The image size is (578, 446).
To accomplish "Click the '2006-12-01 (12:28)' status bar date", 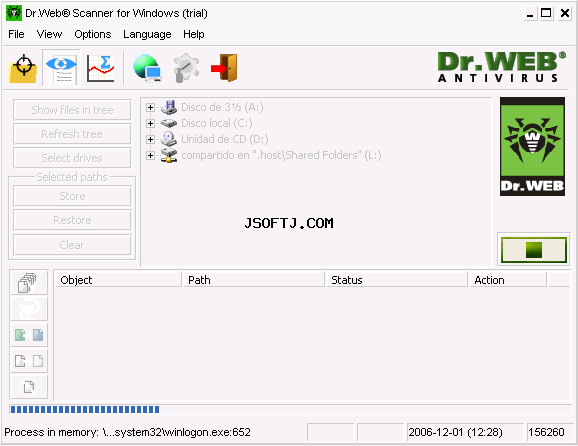I will [x=455, y=432].
